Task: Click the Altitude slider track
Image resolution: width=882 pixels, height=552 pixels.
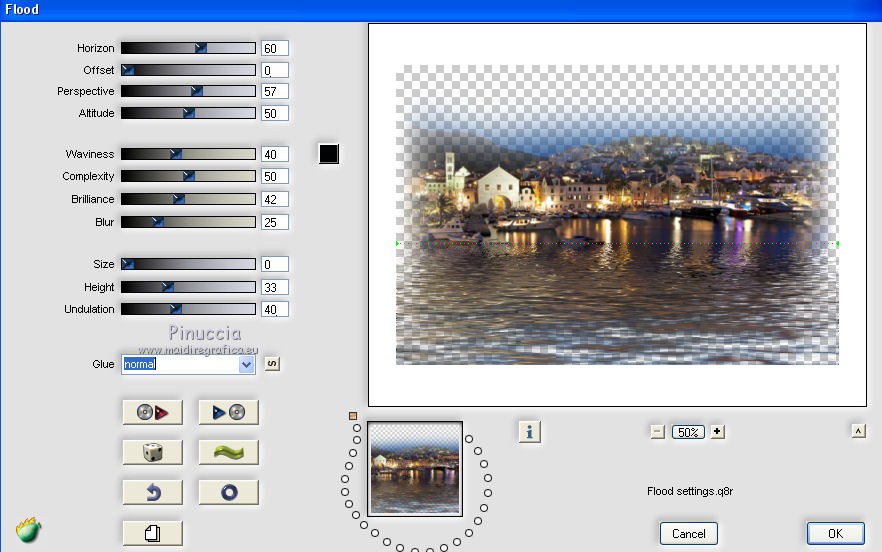Action: [188, 113]
